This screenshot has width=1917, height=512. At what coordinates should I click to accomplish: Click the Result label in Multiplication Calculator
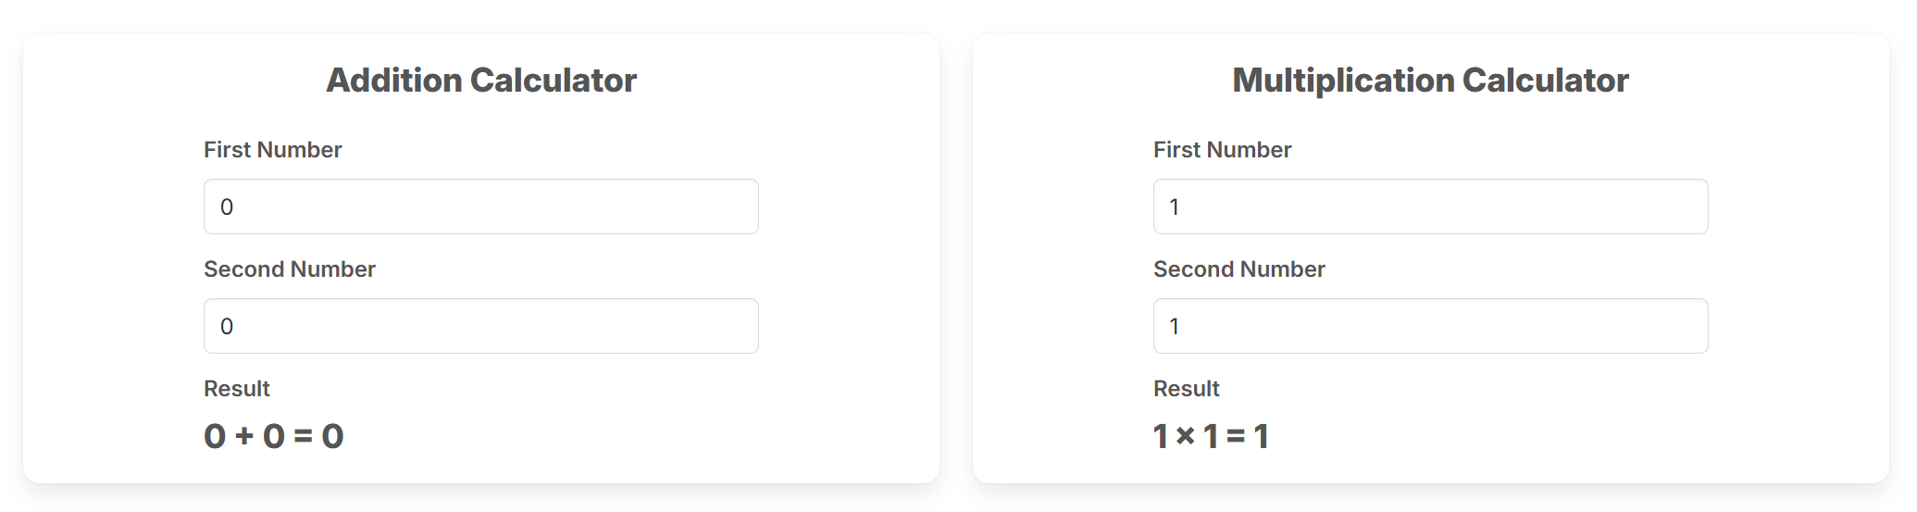[x=1186, y=388]
